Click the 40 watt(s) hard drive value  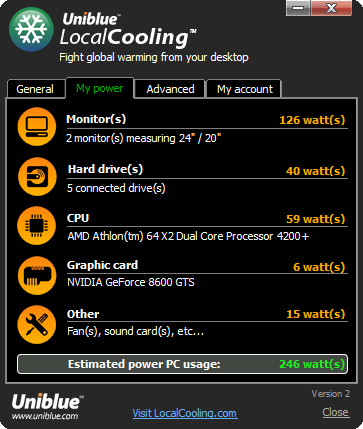click(315, 171)
